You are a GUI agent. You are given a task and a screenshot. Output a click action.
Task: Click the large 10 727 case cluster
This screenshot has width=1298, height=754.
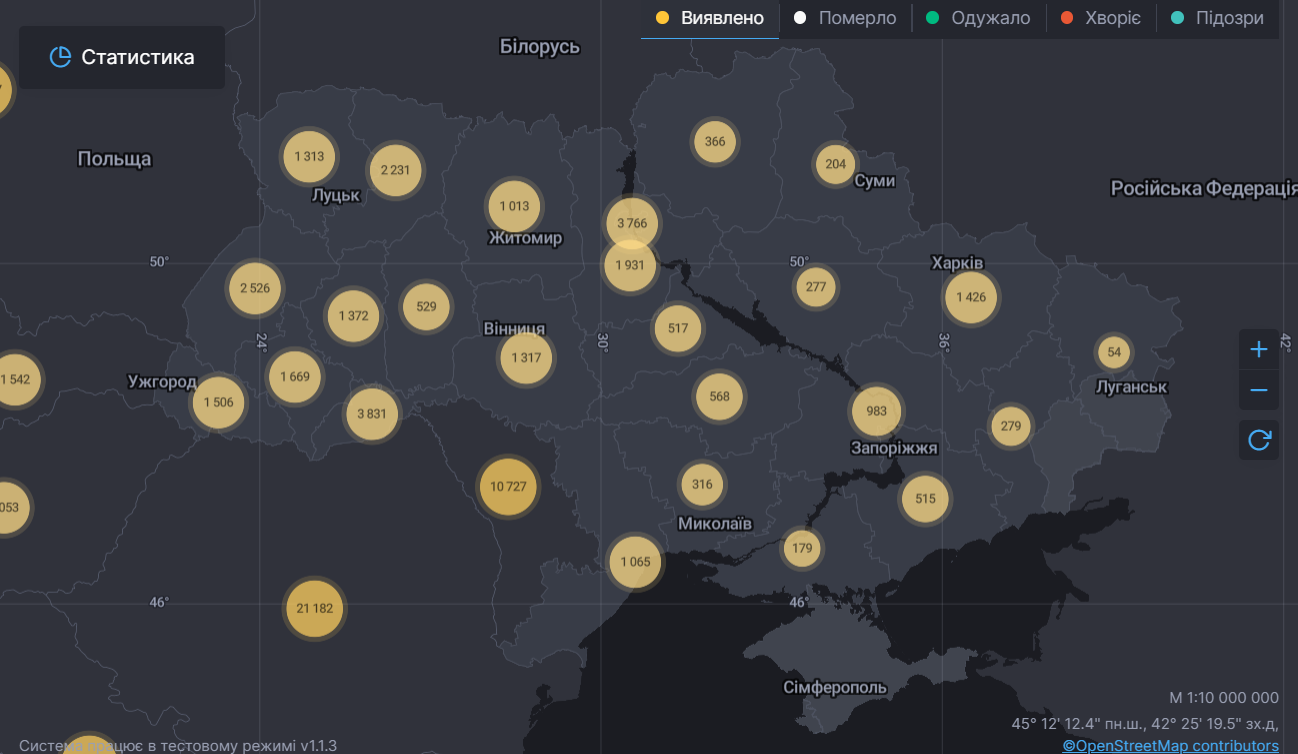pos(508,487)
